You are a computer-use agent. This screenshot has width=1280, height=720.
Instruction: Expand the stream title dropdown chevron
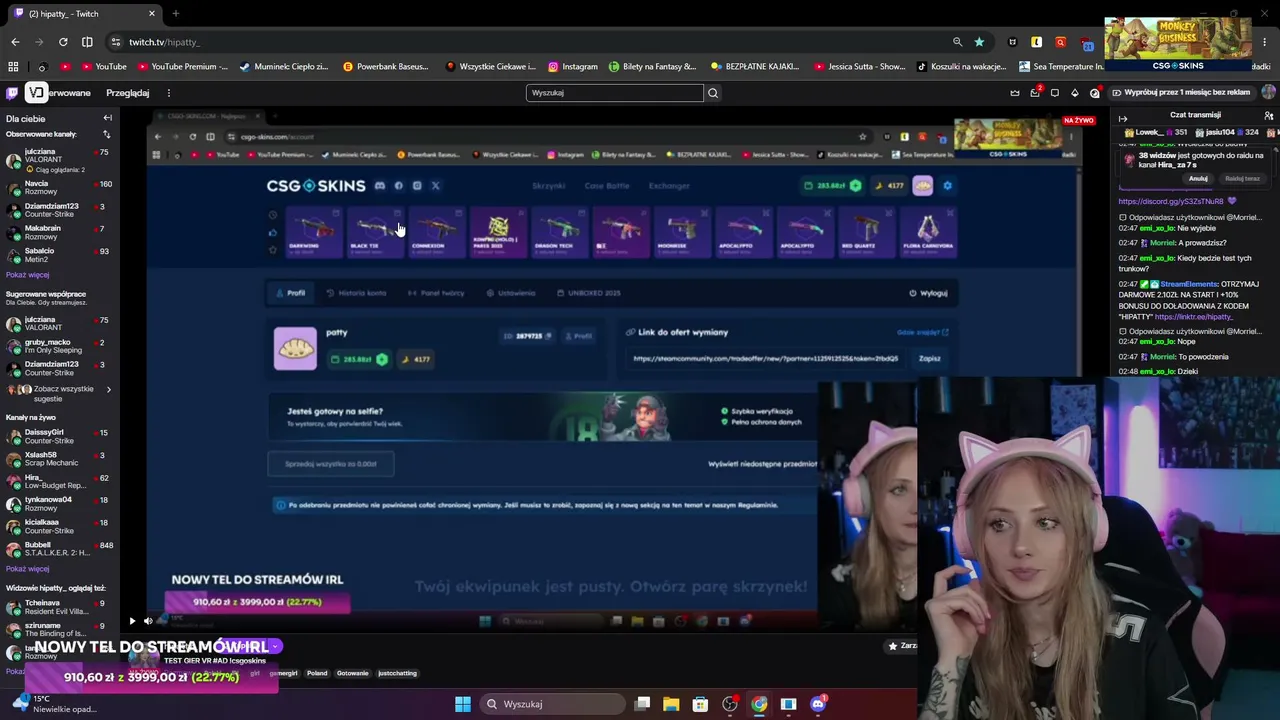[x=276, y=647]
